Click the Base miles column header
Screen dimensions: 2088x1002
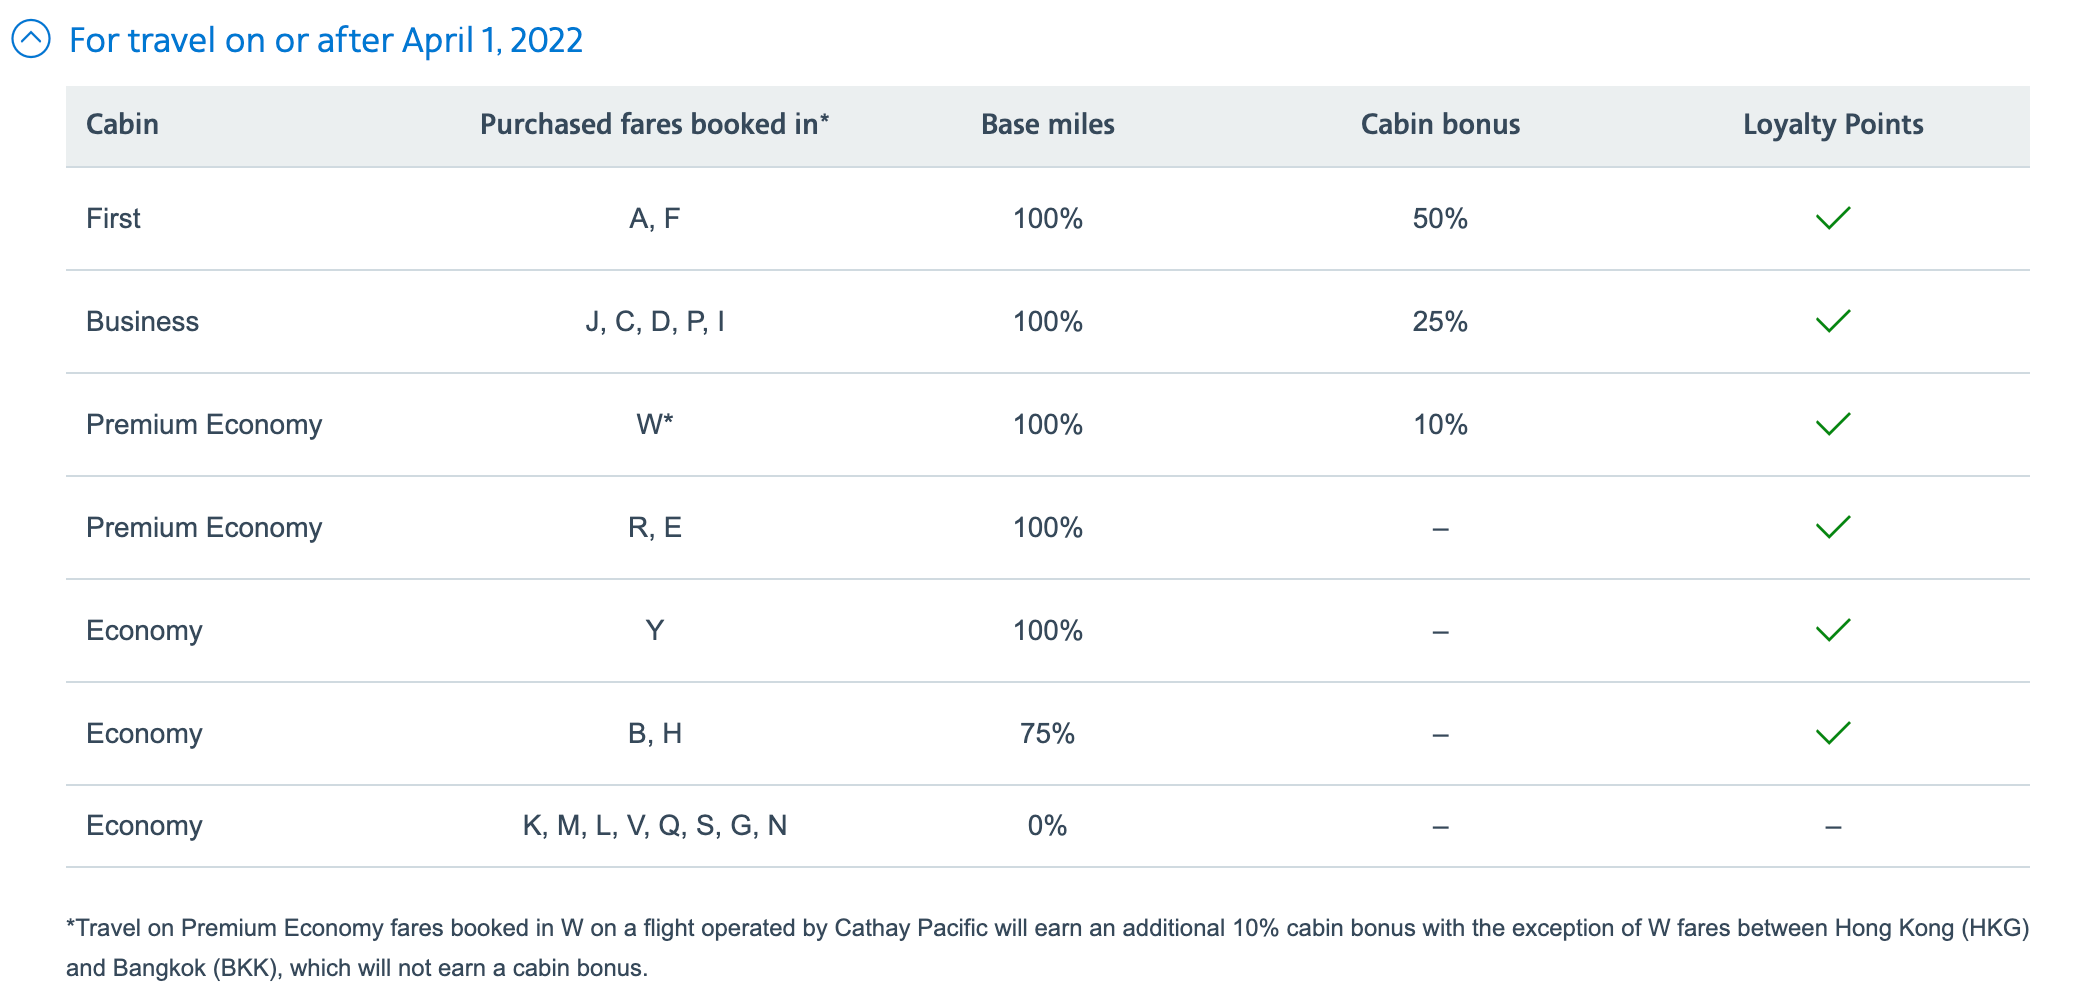point(1046,124)
